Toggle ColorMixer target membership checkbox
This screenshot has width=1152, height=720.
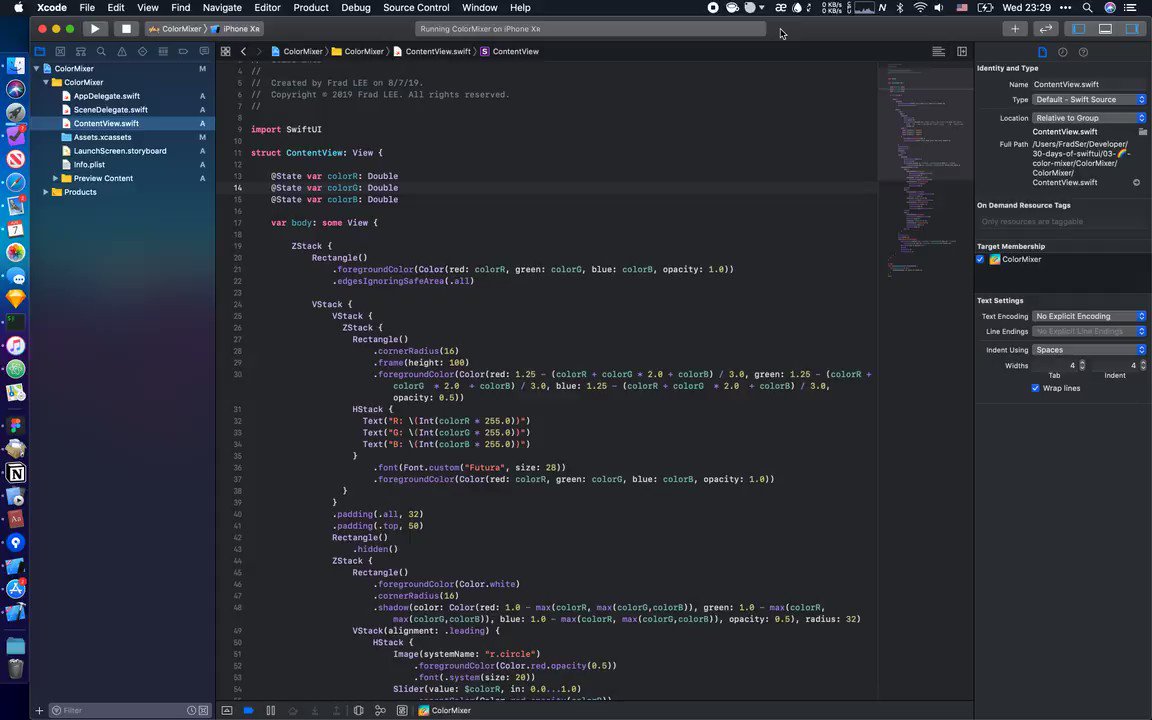tap(980, 259)
